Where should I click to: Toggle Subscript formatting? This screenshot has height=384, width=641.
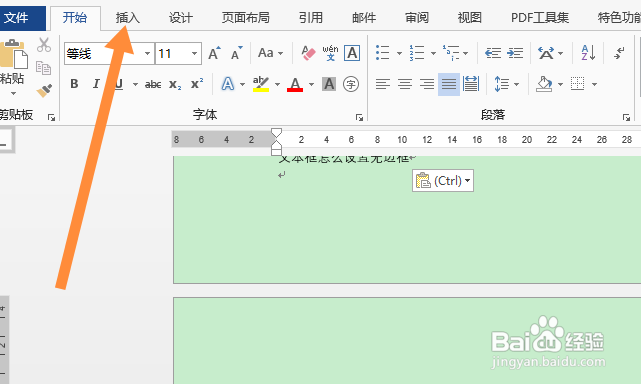pyautogui.click(x=175, y=84)
